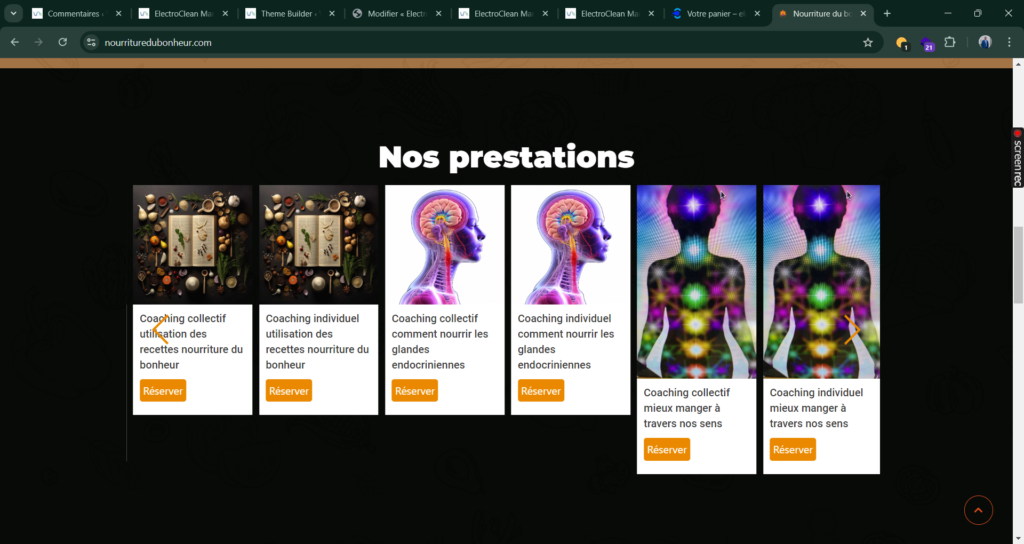Screen dimensions: 1024x544
Task: Click title Coaching collectif comment nourrir les glandes
Action: pyautogui.click(x=440, y=342)
